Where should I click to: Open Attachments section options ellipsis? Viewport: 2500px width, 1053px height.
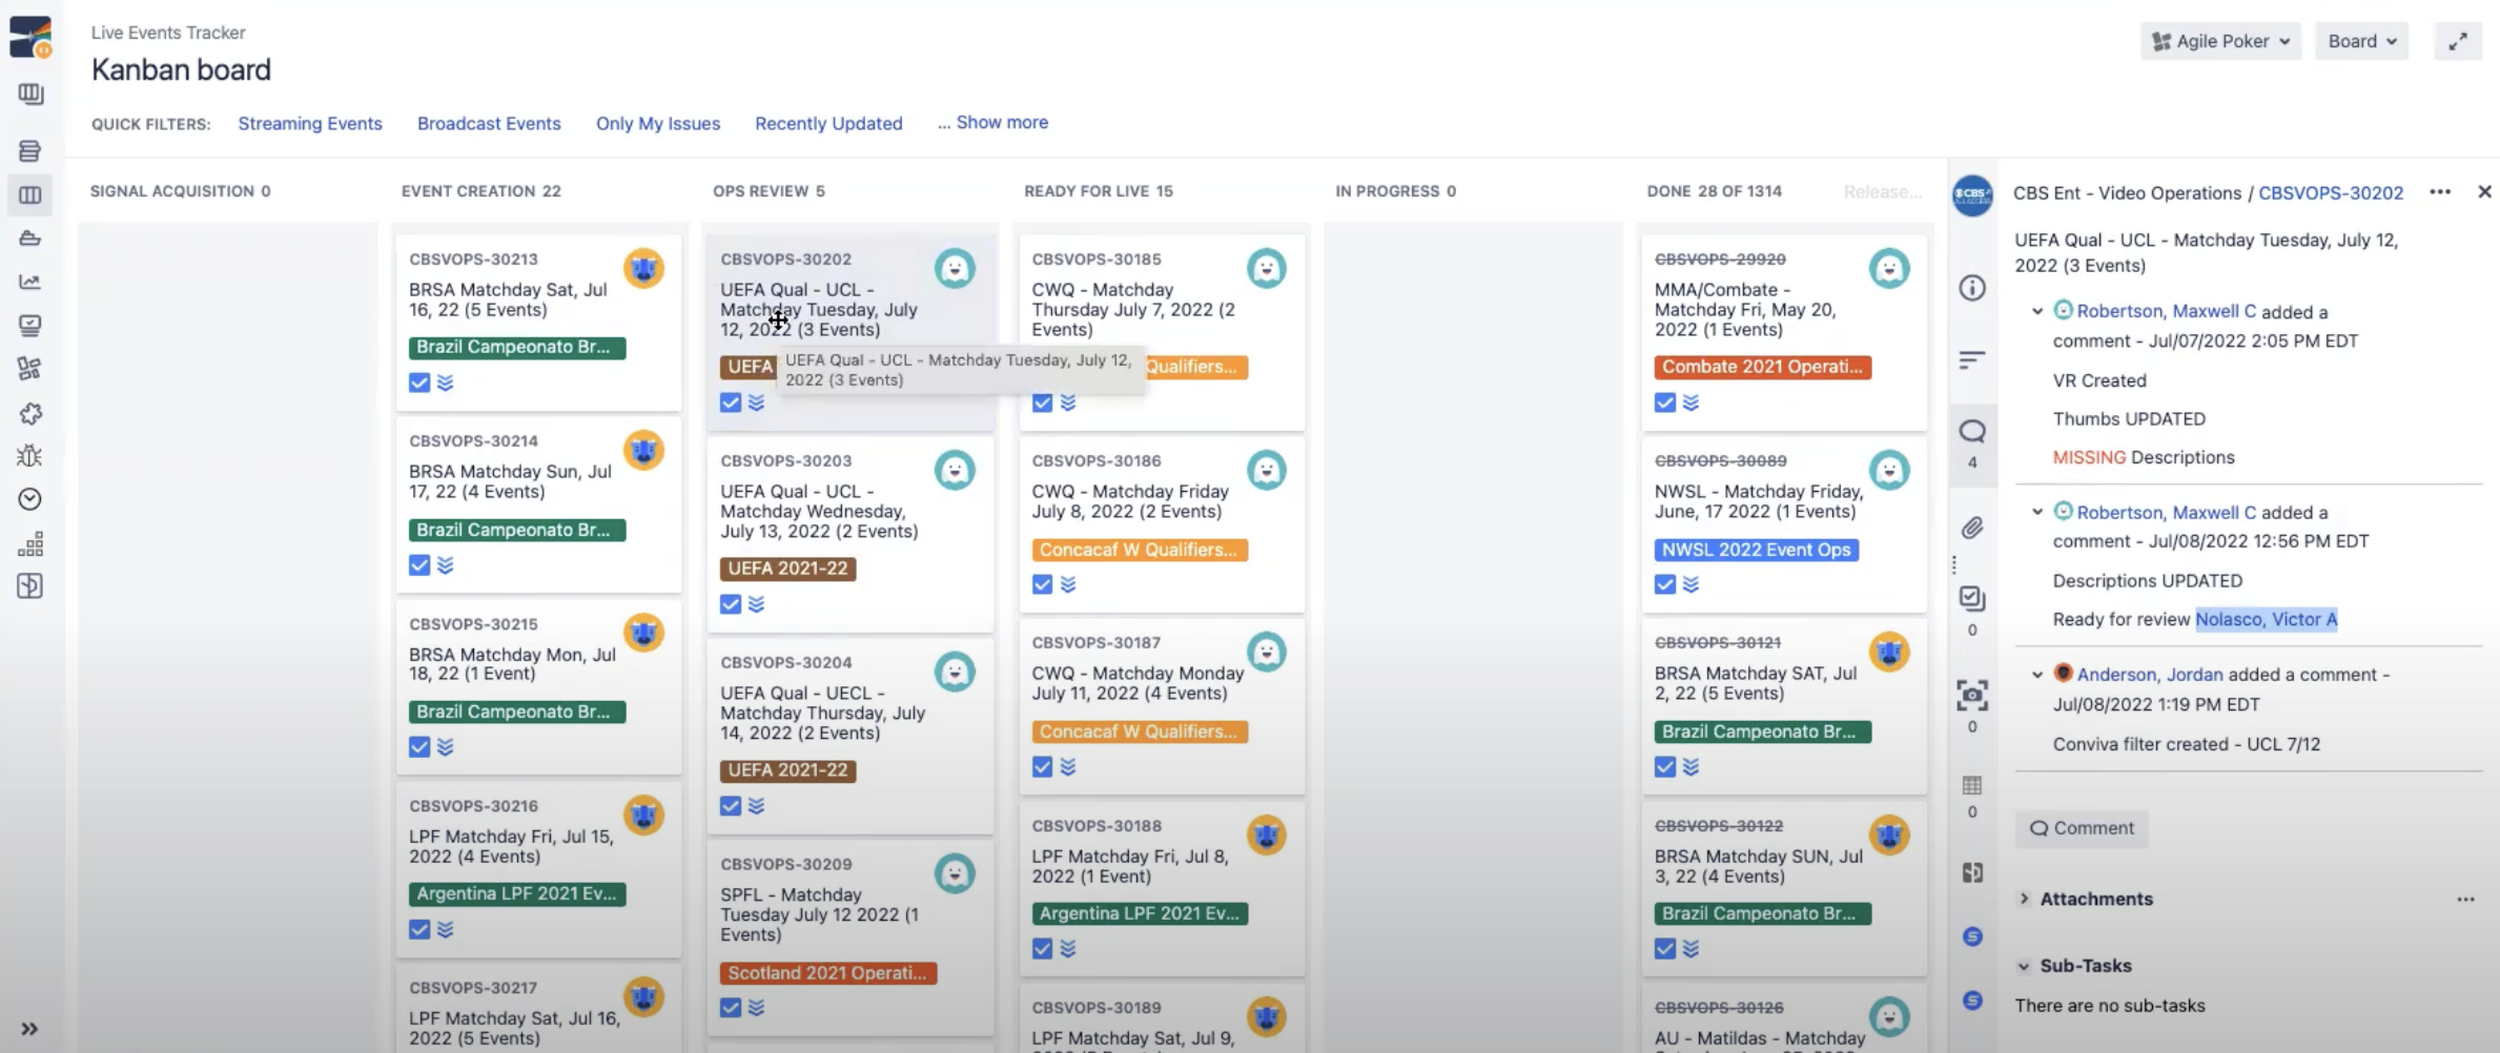pos(2465,899)
